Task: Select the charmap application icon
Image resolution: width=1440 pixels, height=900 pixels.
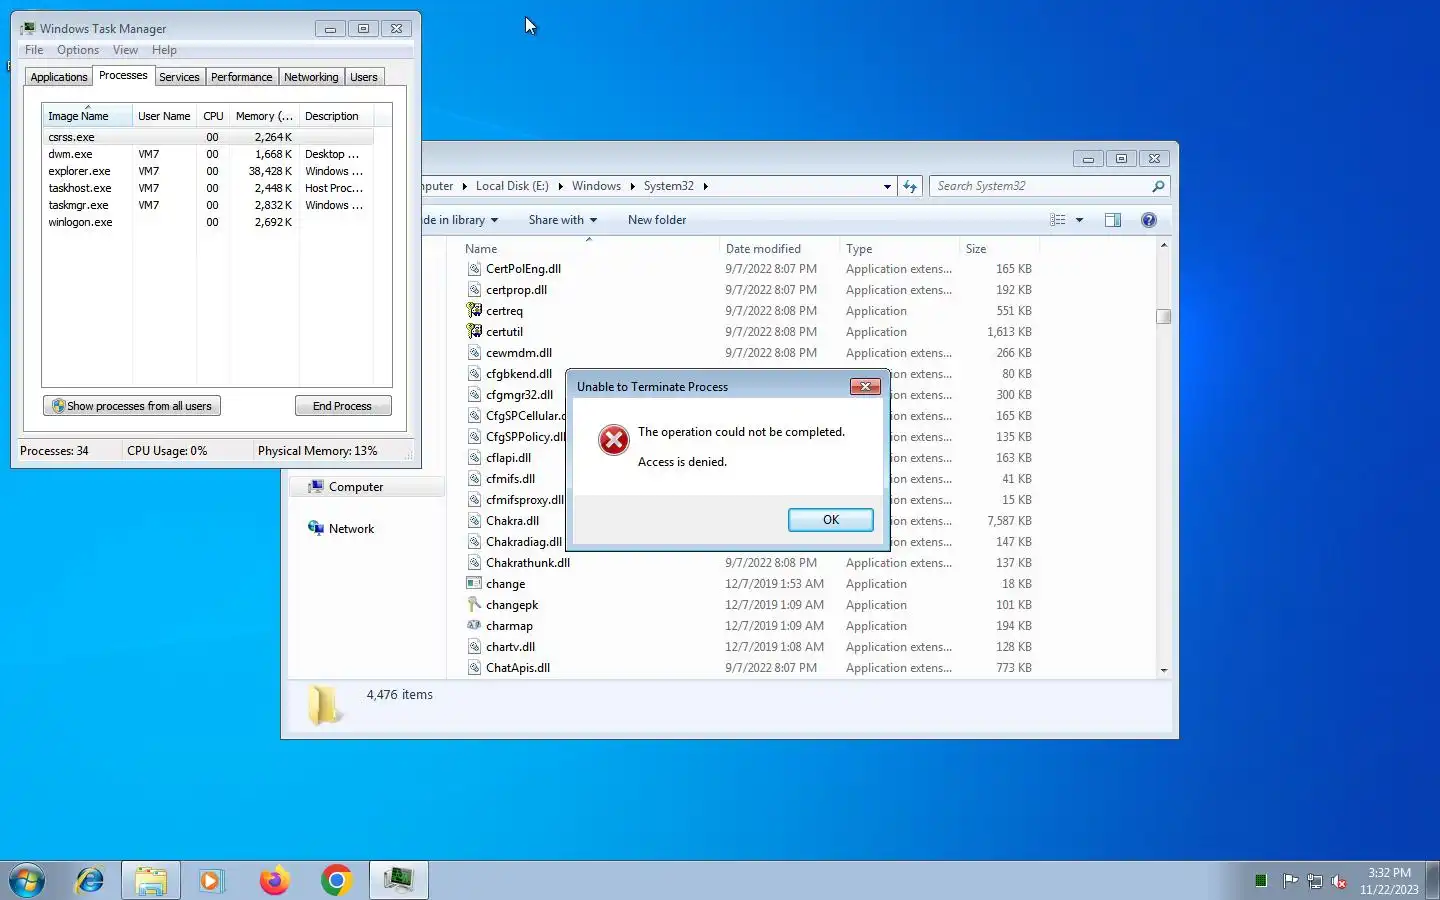Action: click(x=474, y=626)
